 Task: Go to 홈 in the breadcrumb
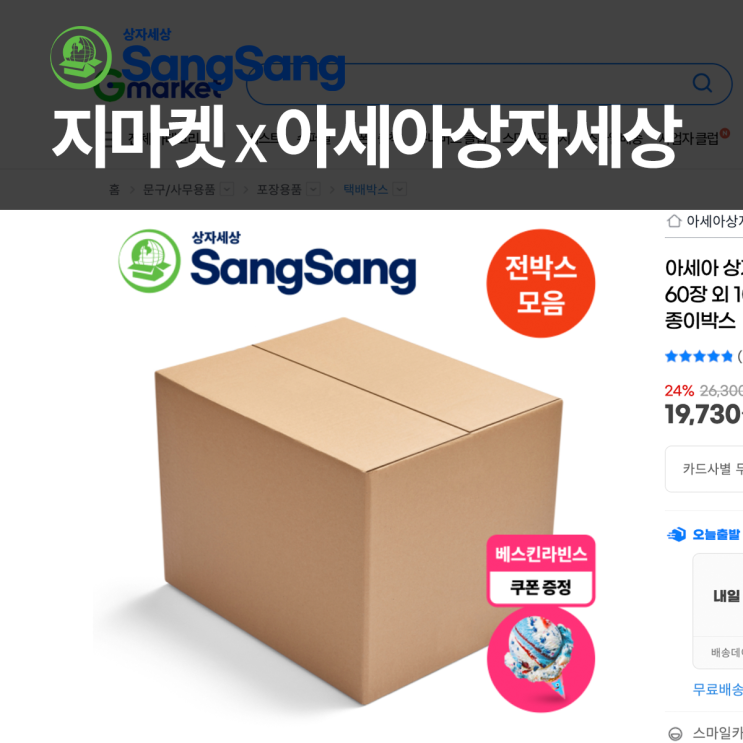114,190
